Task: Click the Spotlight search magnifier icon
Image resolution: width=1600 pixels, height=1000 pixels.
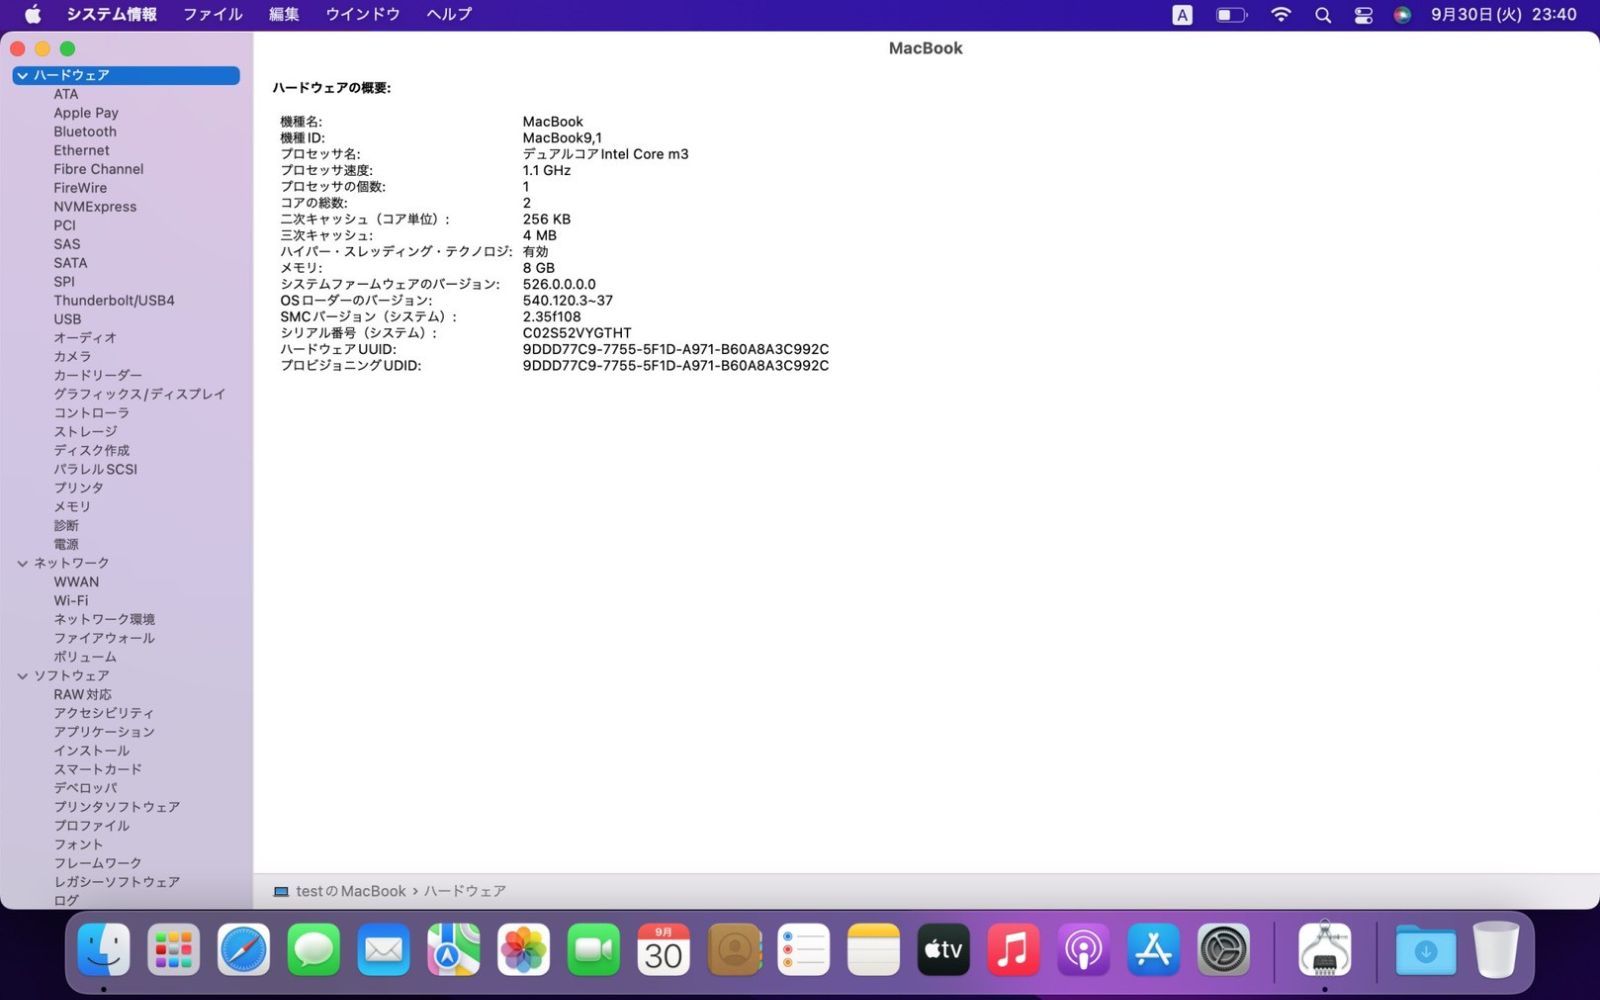Action: coord(1323,15)
